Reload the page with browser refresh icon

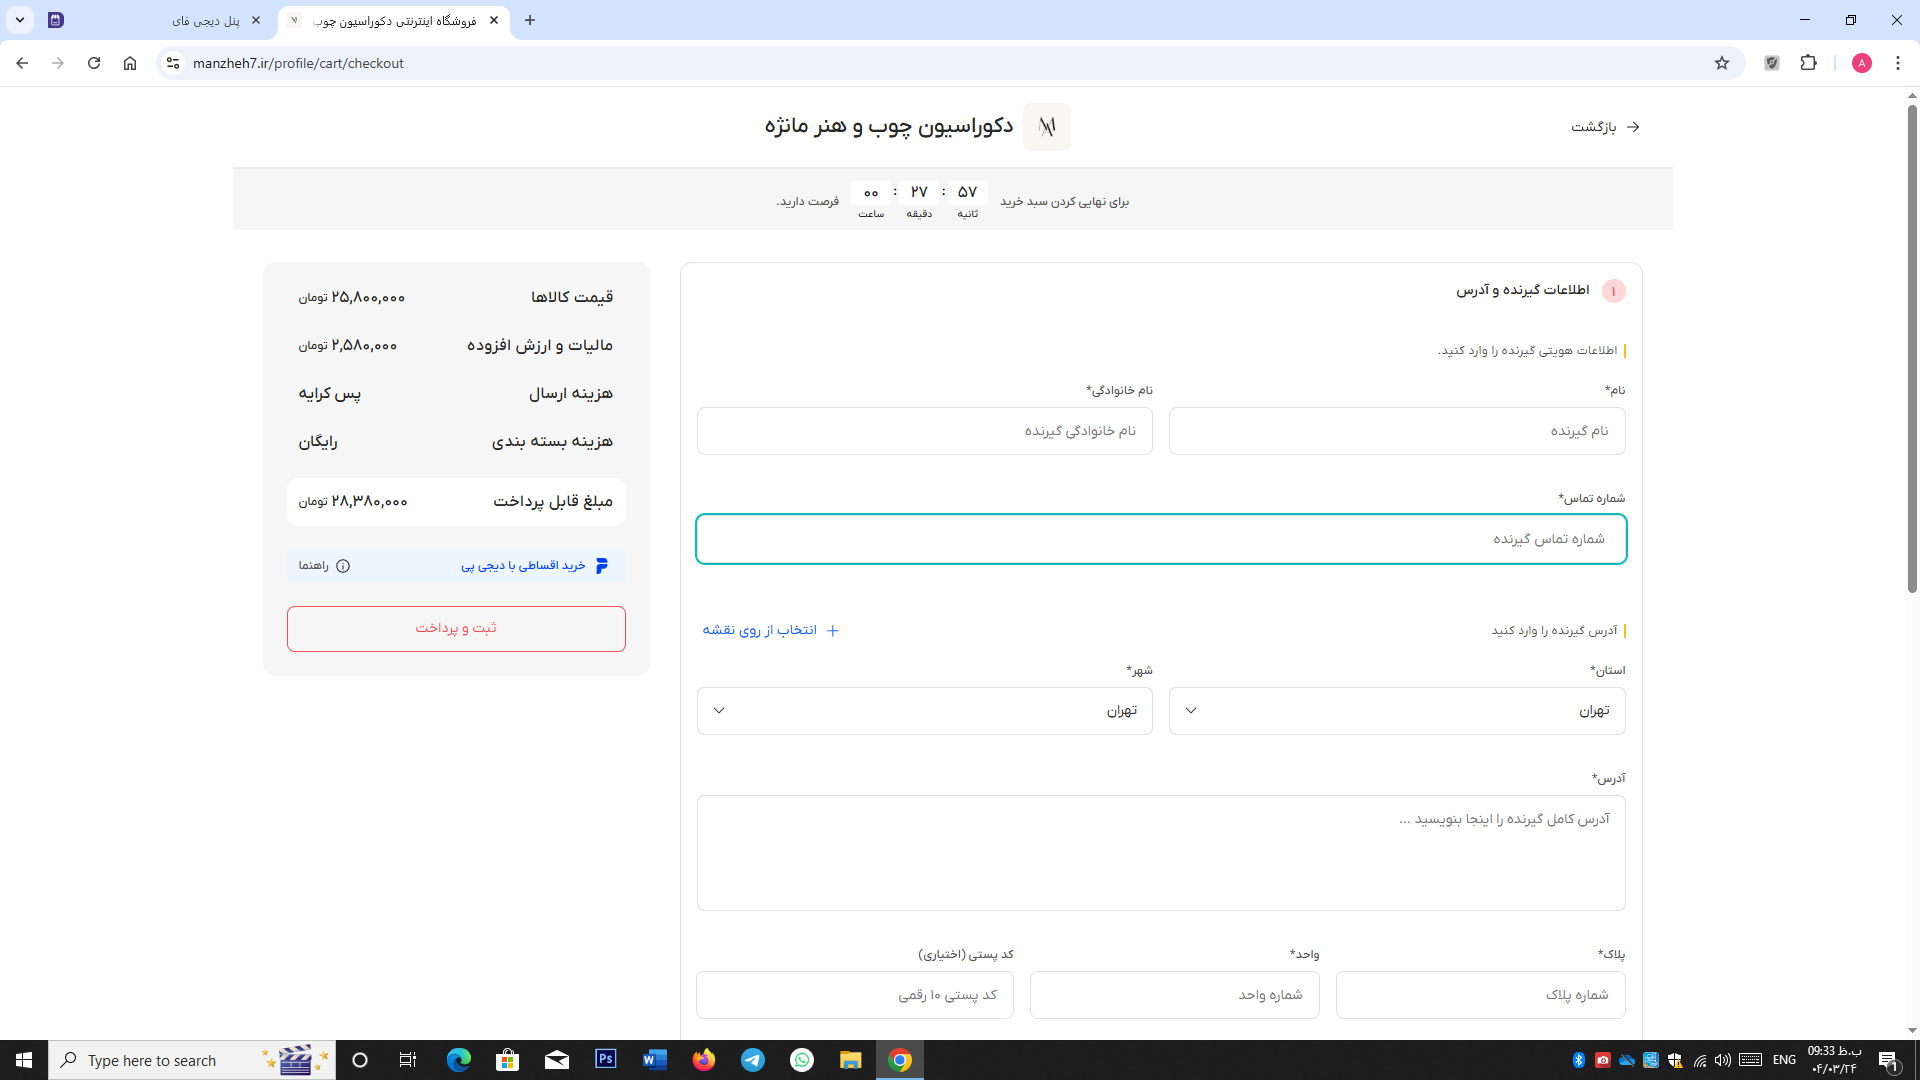point(94,63)
